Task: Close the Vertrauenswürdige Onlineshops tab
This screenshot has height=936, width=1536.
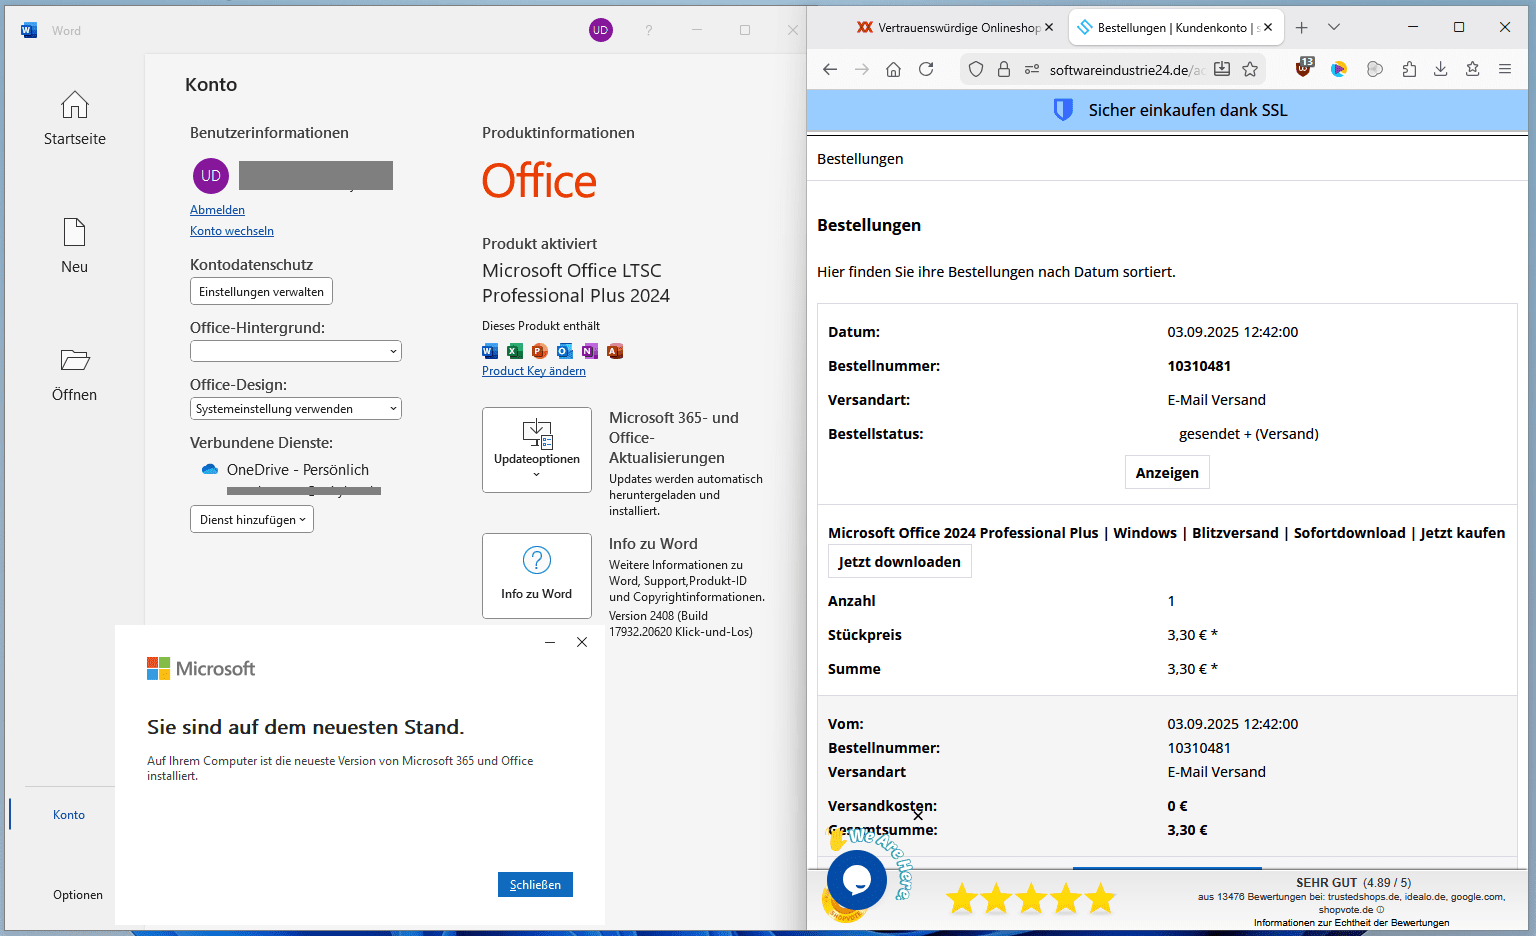Action: tap(1049, 27)
